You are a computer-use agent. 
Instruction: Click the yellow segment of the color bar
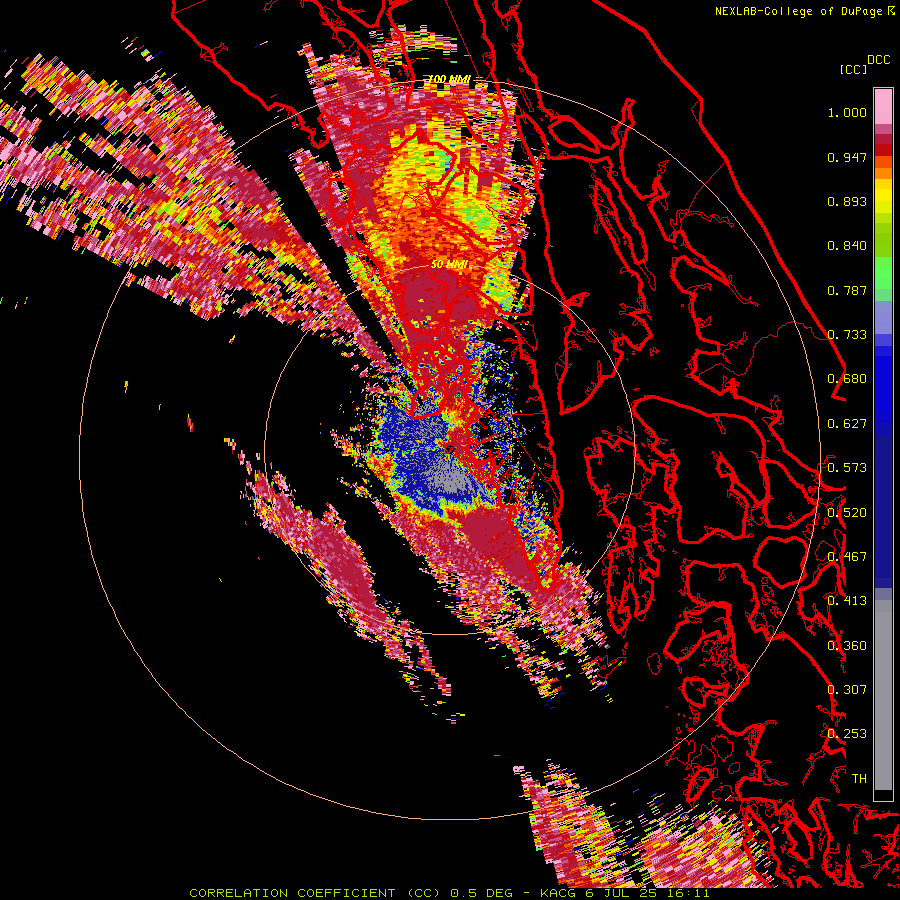tap(883, 196)
